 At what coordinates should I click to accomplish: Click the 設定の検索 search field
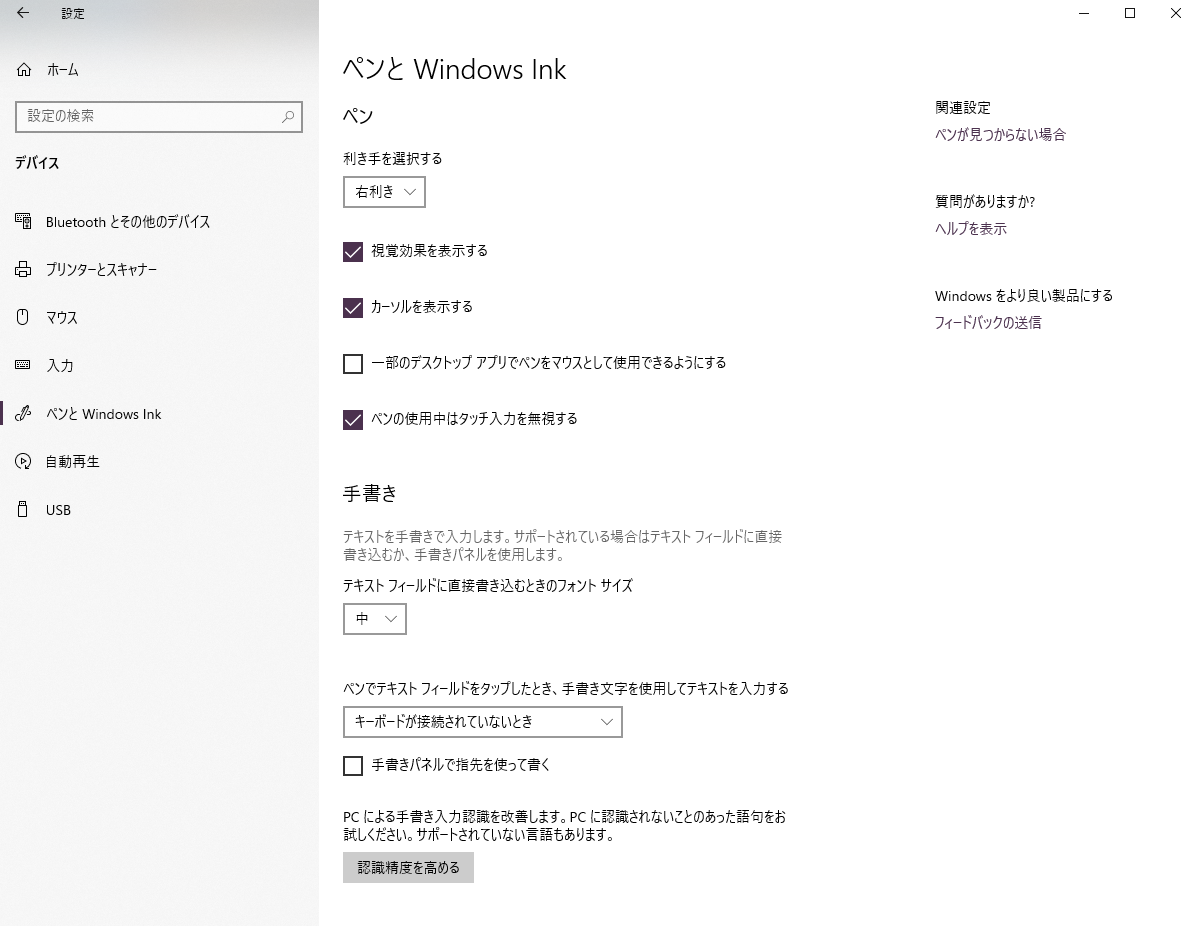click(x=159, y=117)
